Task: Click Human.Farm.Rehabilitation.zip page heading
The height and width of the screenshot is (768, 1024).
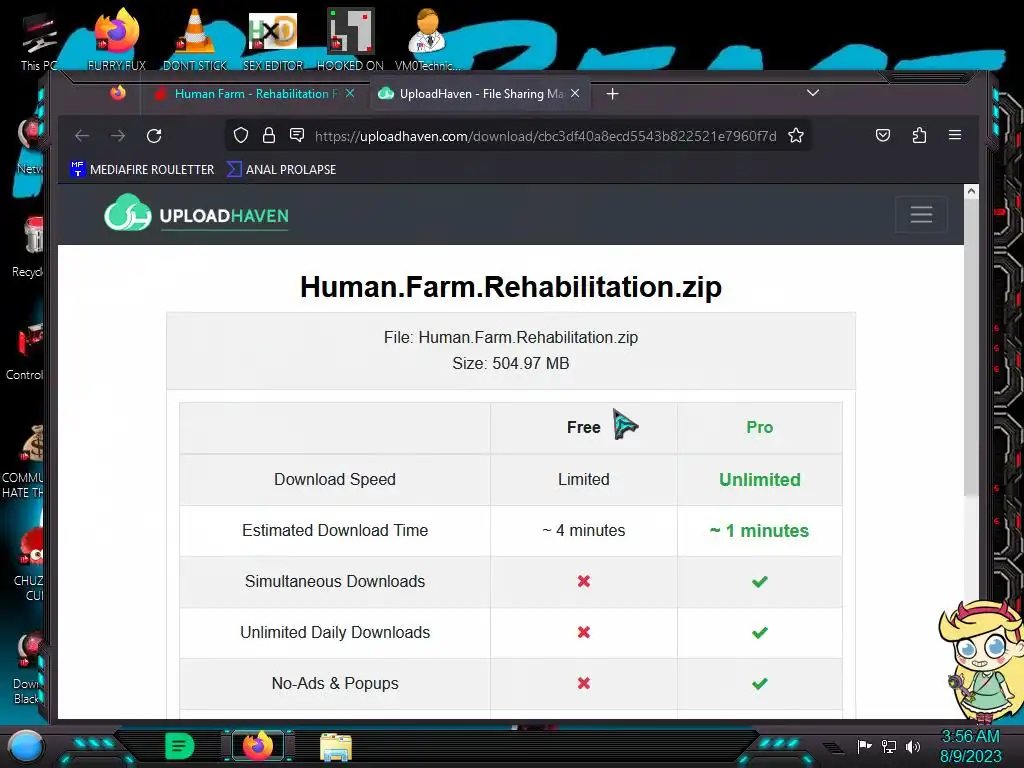Action: coord(511,287)
